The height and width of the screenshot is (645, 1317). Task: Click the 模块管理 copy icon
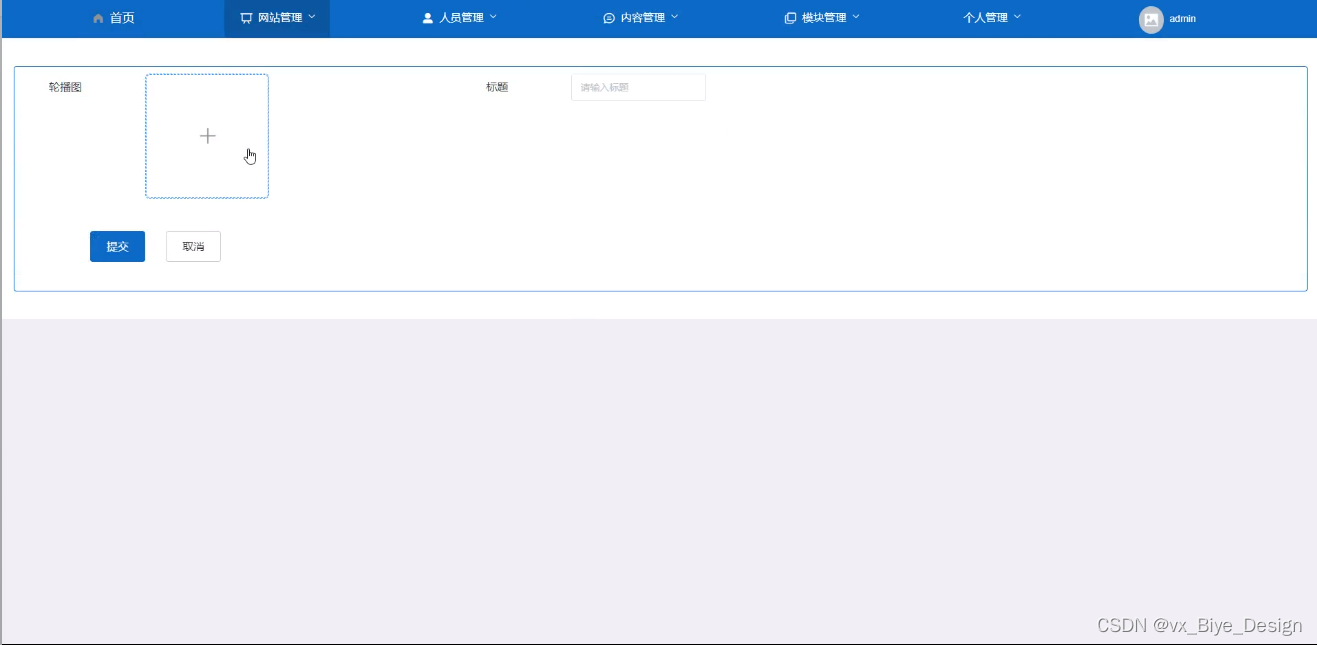790,18
